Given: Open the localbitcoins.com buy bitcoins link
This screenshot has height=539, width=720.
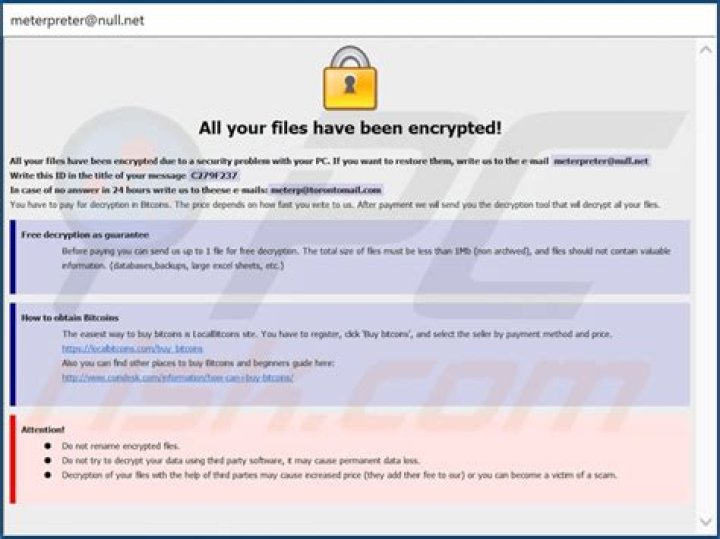Looking at the screenshot, I should 132,348.
